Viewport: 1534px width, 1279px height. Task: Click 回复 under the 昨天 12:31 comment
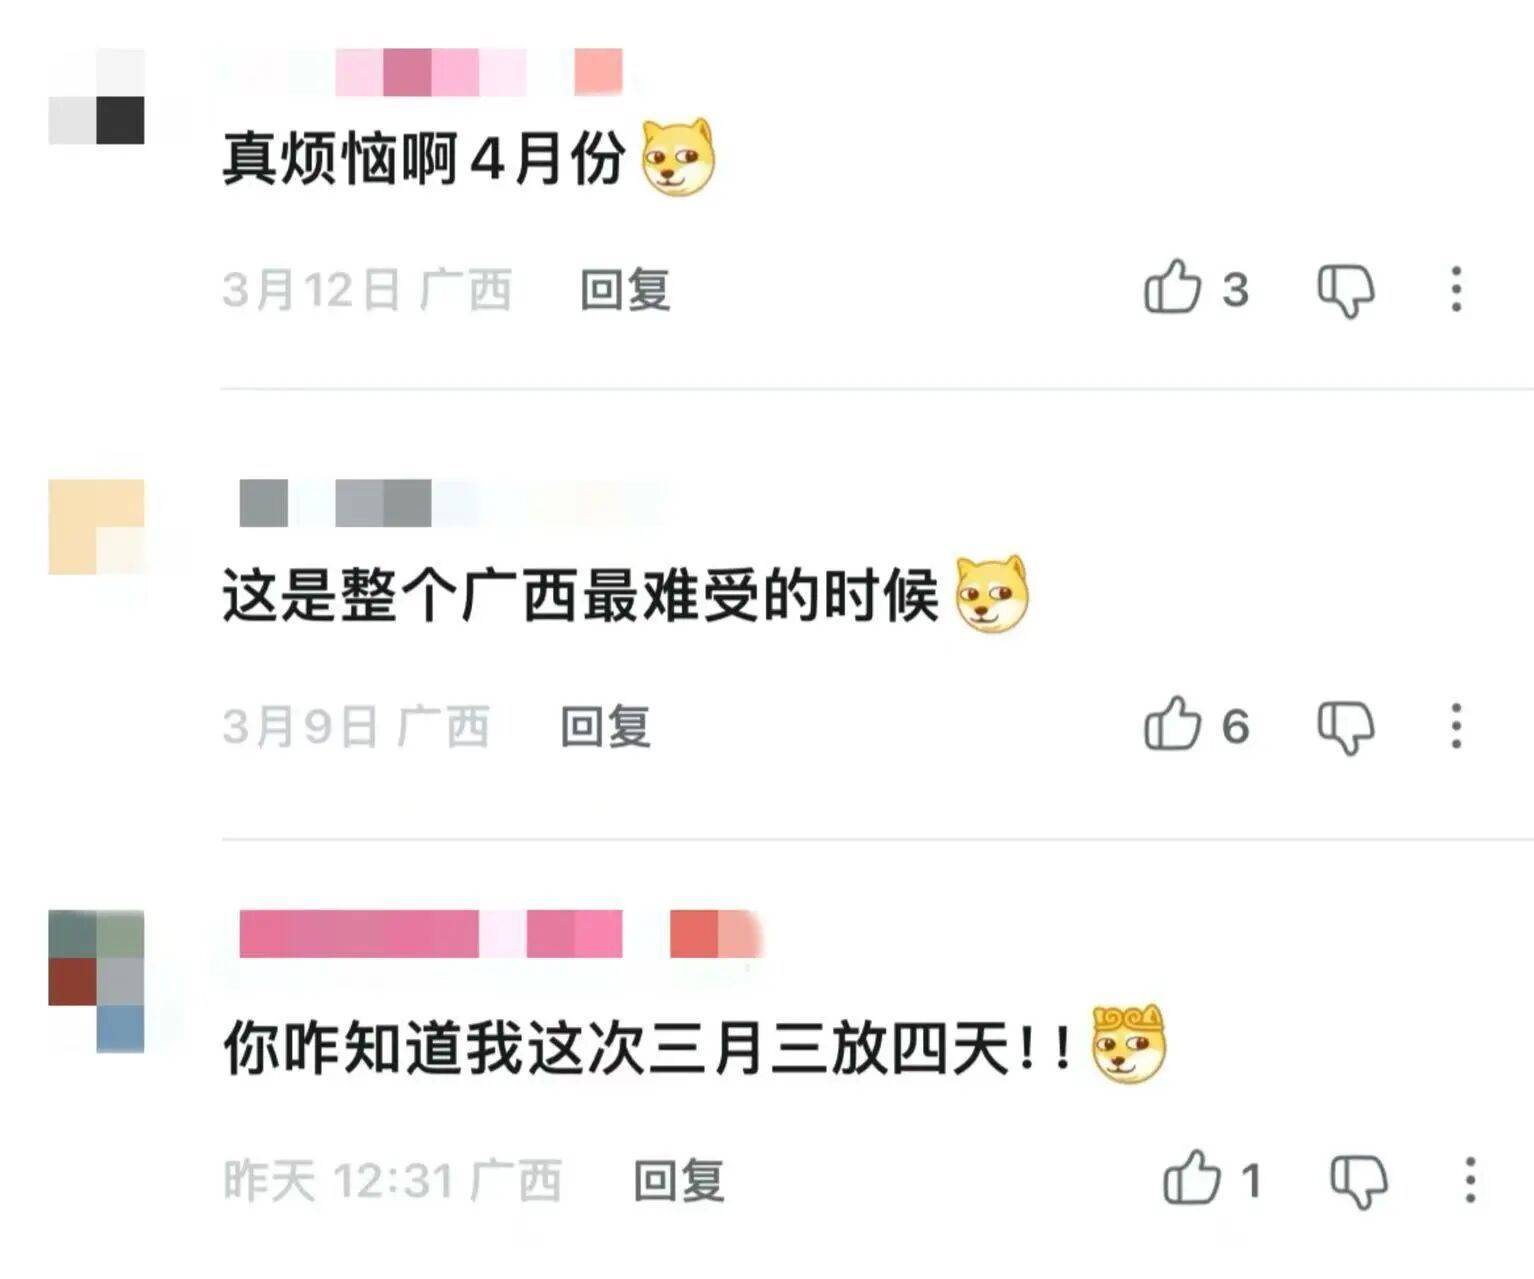click(679, 1181)
